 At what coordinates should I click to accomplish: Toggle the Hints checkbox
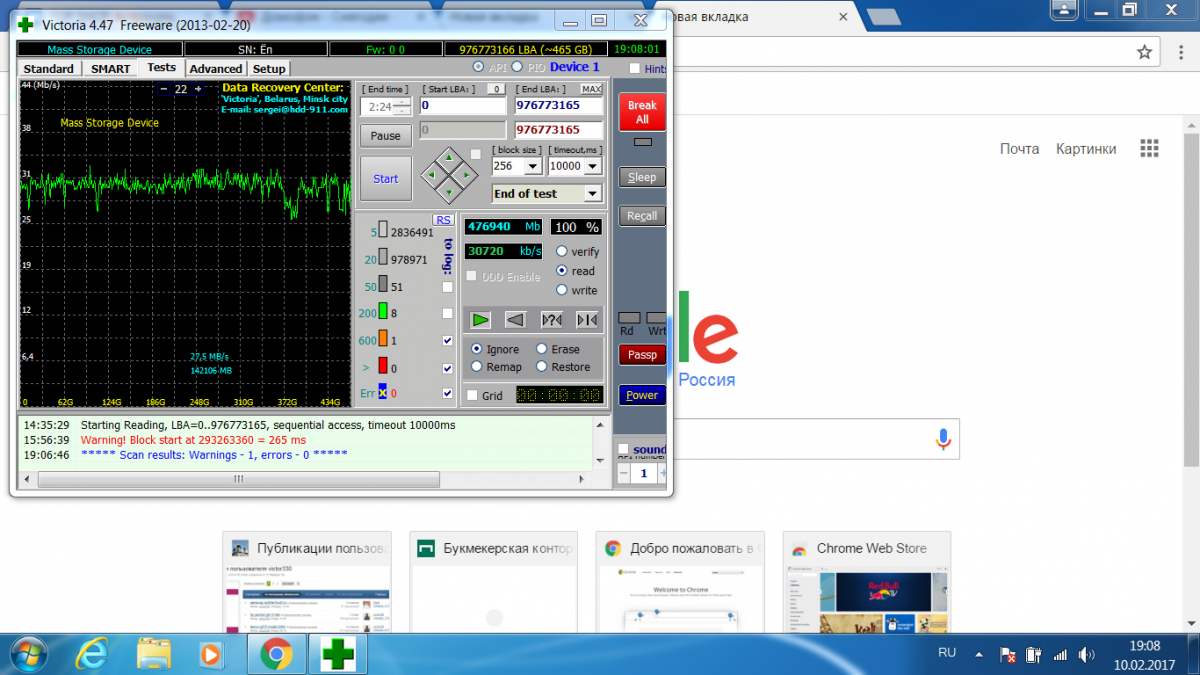tap(635, 68)
